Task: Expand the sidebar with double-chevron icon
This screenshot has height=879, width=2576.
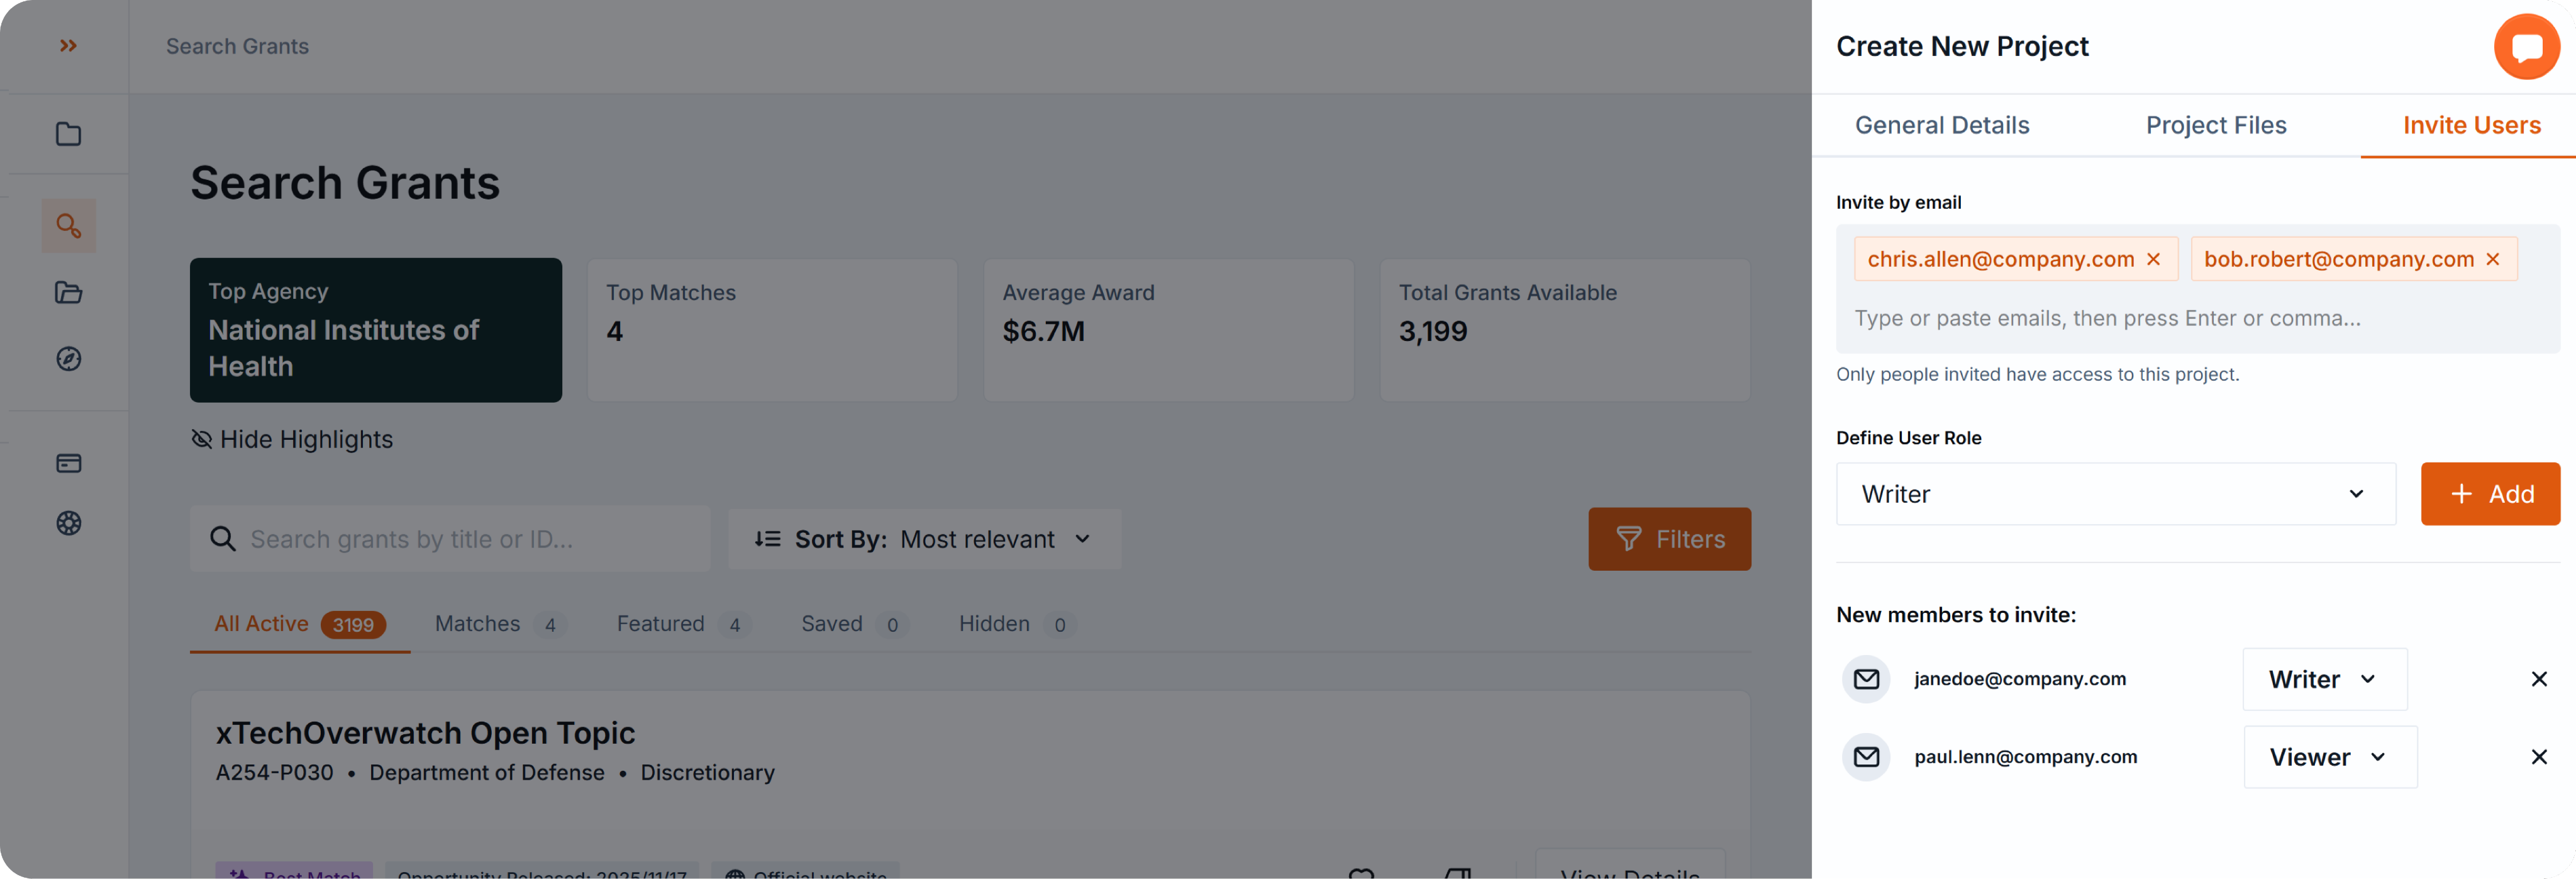Action: [68, 46]
